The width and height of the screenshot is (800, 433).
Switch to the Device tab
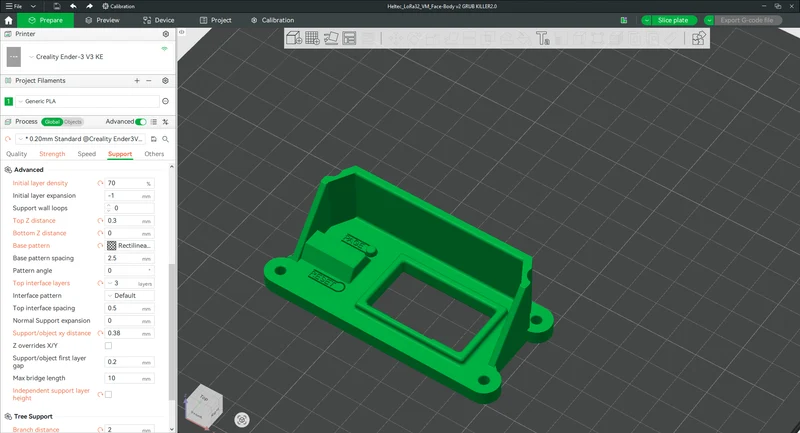coord(159,20)
